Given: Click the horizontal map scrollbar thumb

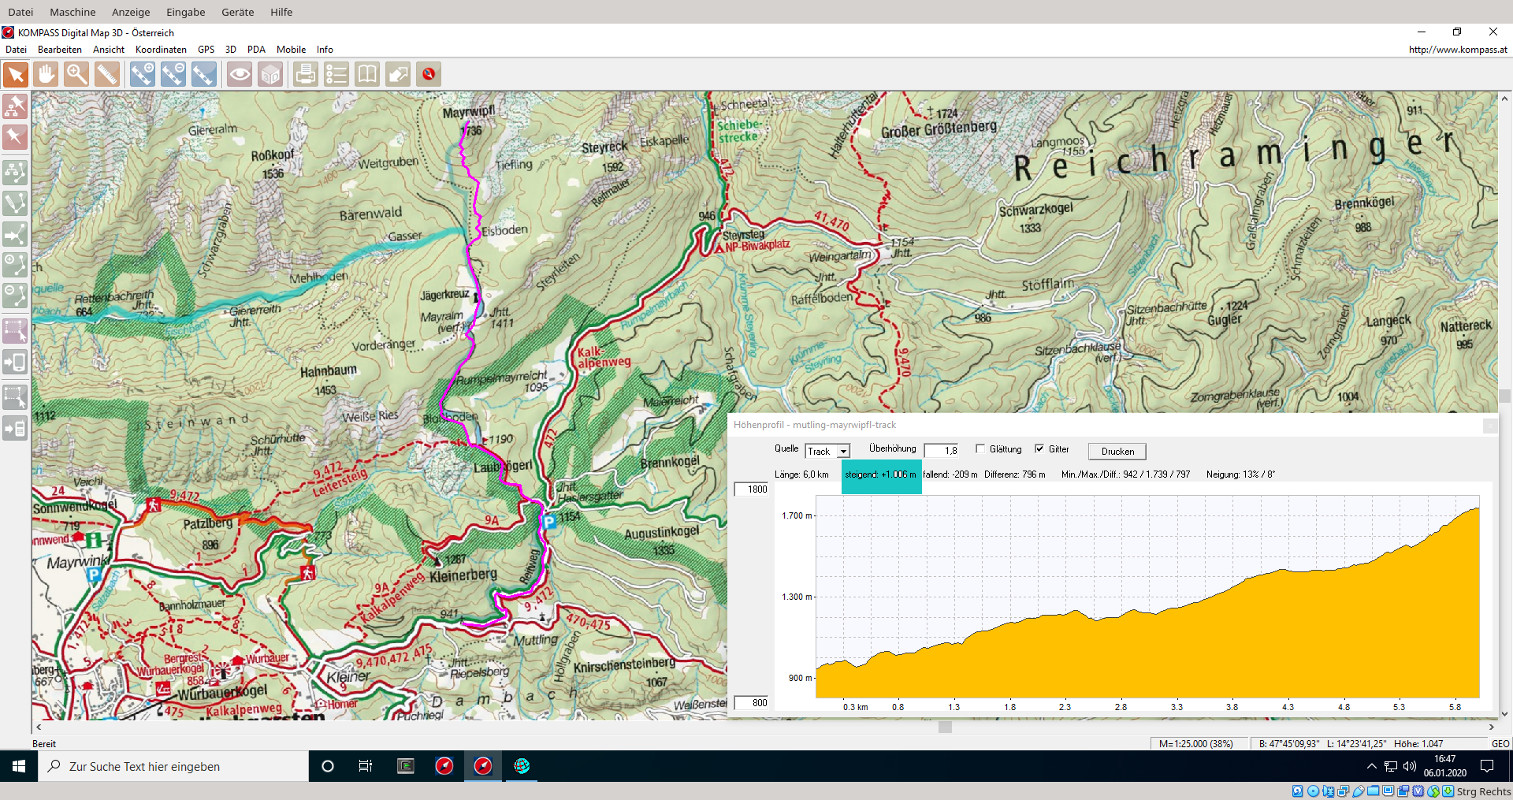Looking at the screenshot, I should (x=945, y=727).
